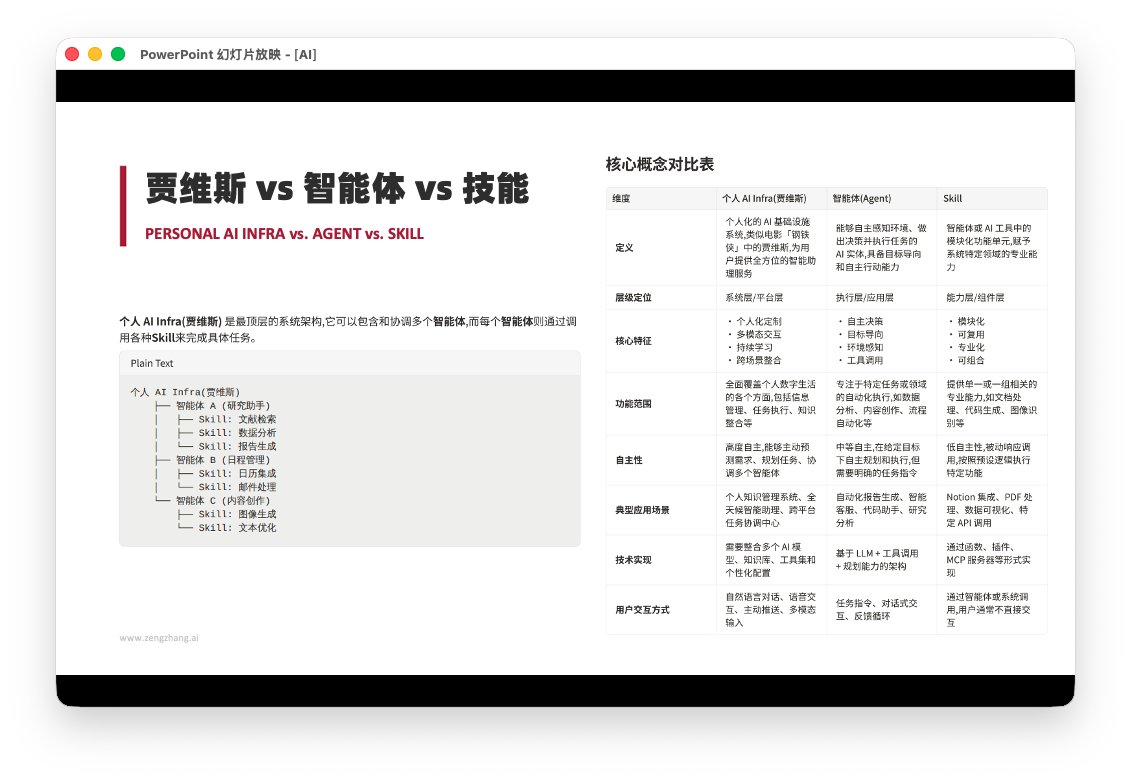This screenshot has height=781, width=1131.
Task: Click the "跨场景整合" bullet item
Action: click(x=758, y=360)
